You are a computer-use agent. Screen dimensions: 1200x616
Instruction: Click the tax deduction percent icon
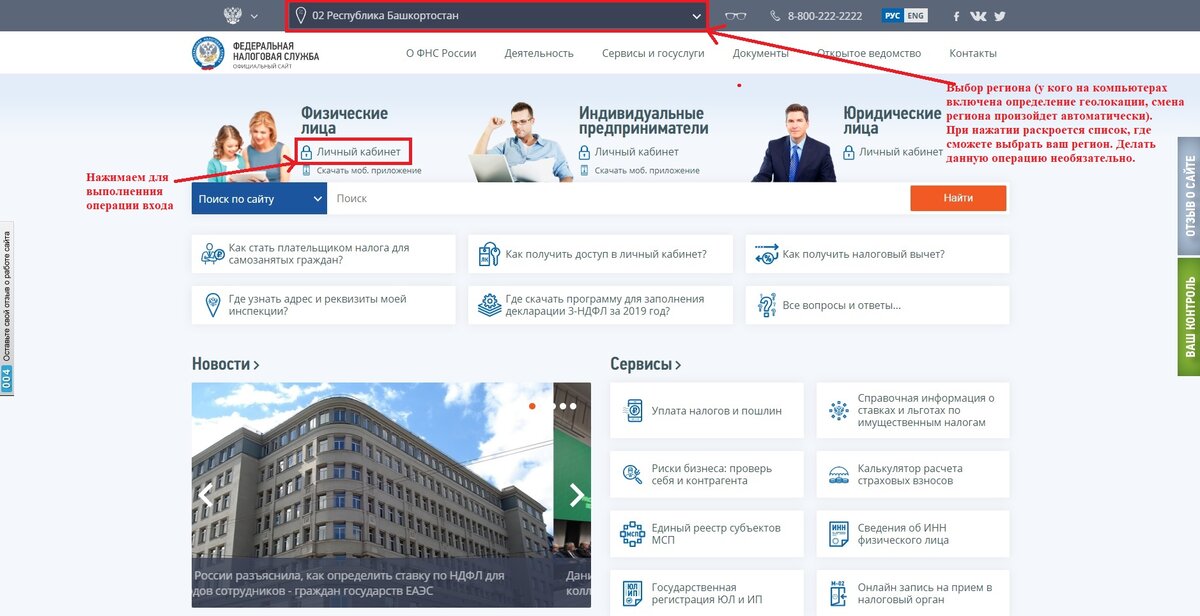(x=766, y=254)
